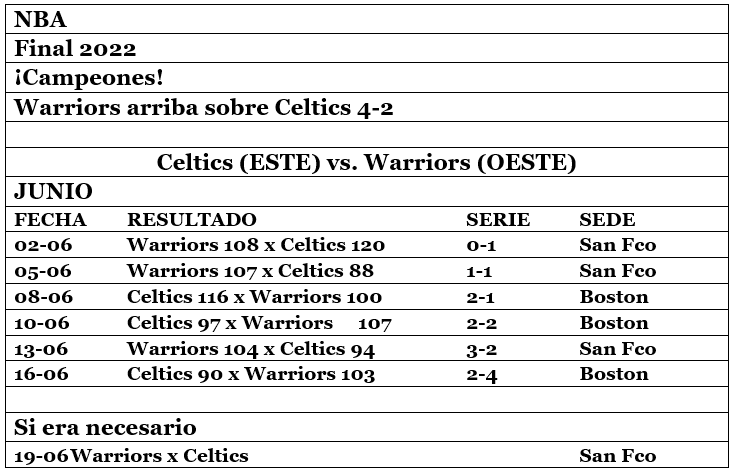Click result 'Celtics 116 x Warriors 100'
The height and width of the screenshot is (472, 733).
[x=254, y=297]
